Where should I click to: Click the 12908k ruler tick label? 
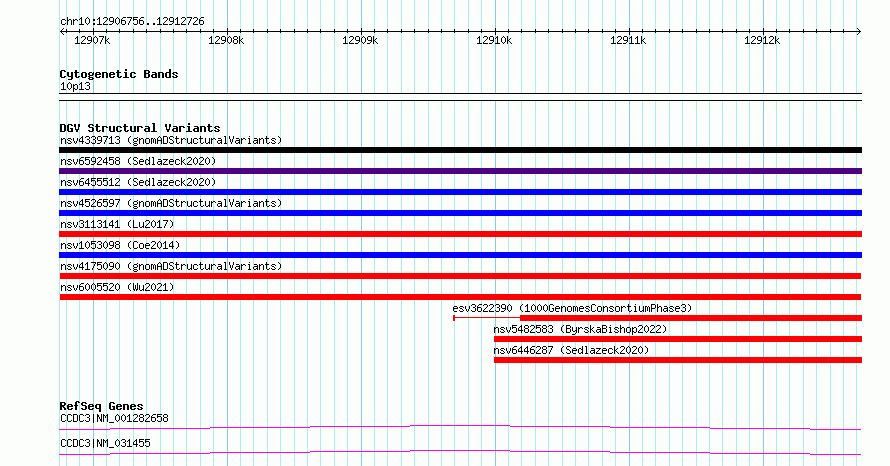tap(226, 40)
